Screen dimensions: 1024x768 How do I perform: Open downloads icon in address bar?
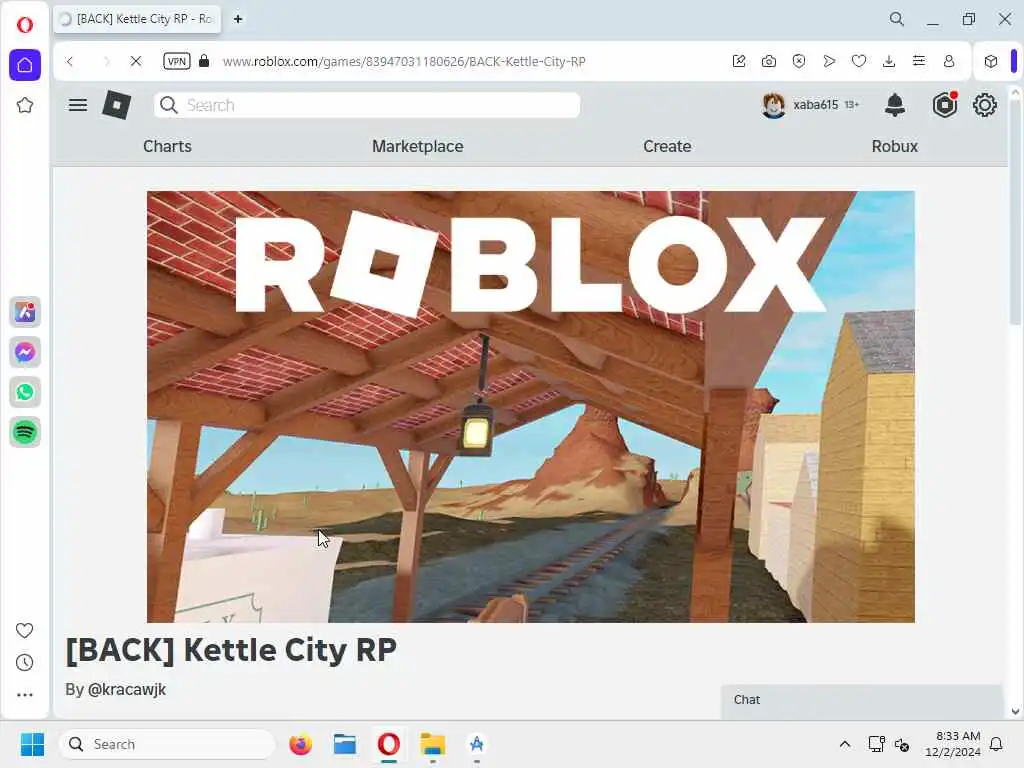889,61
